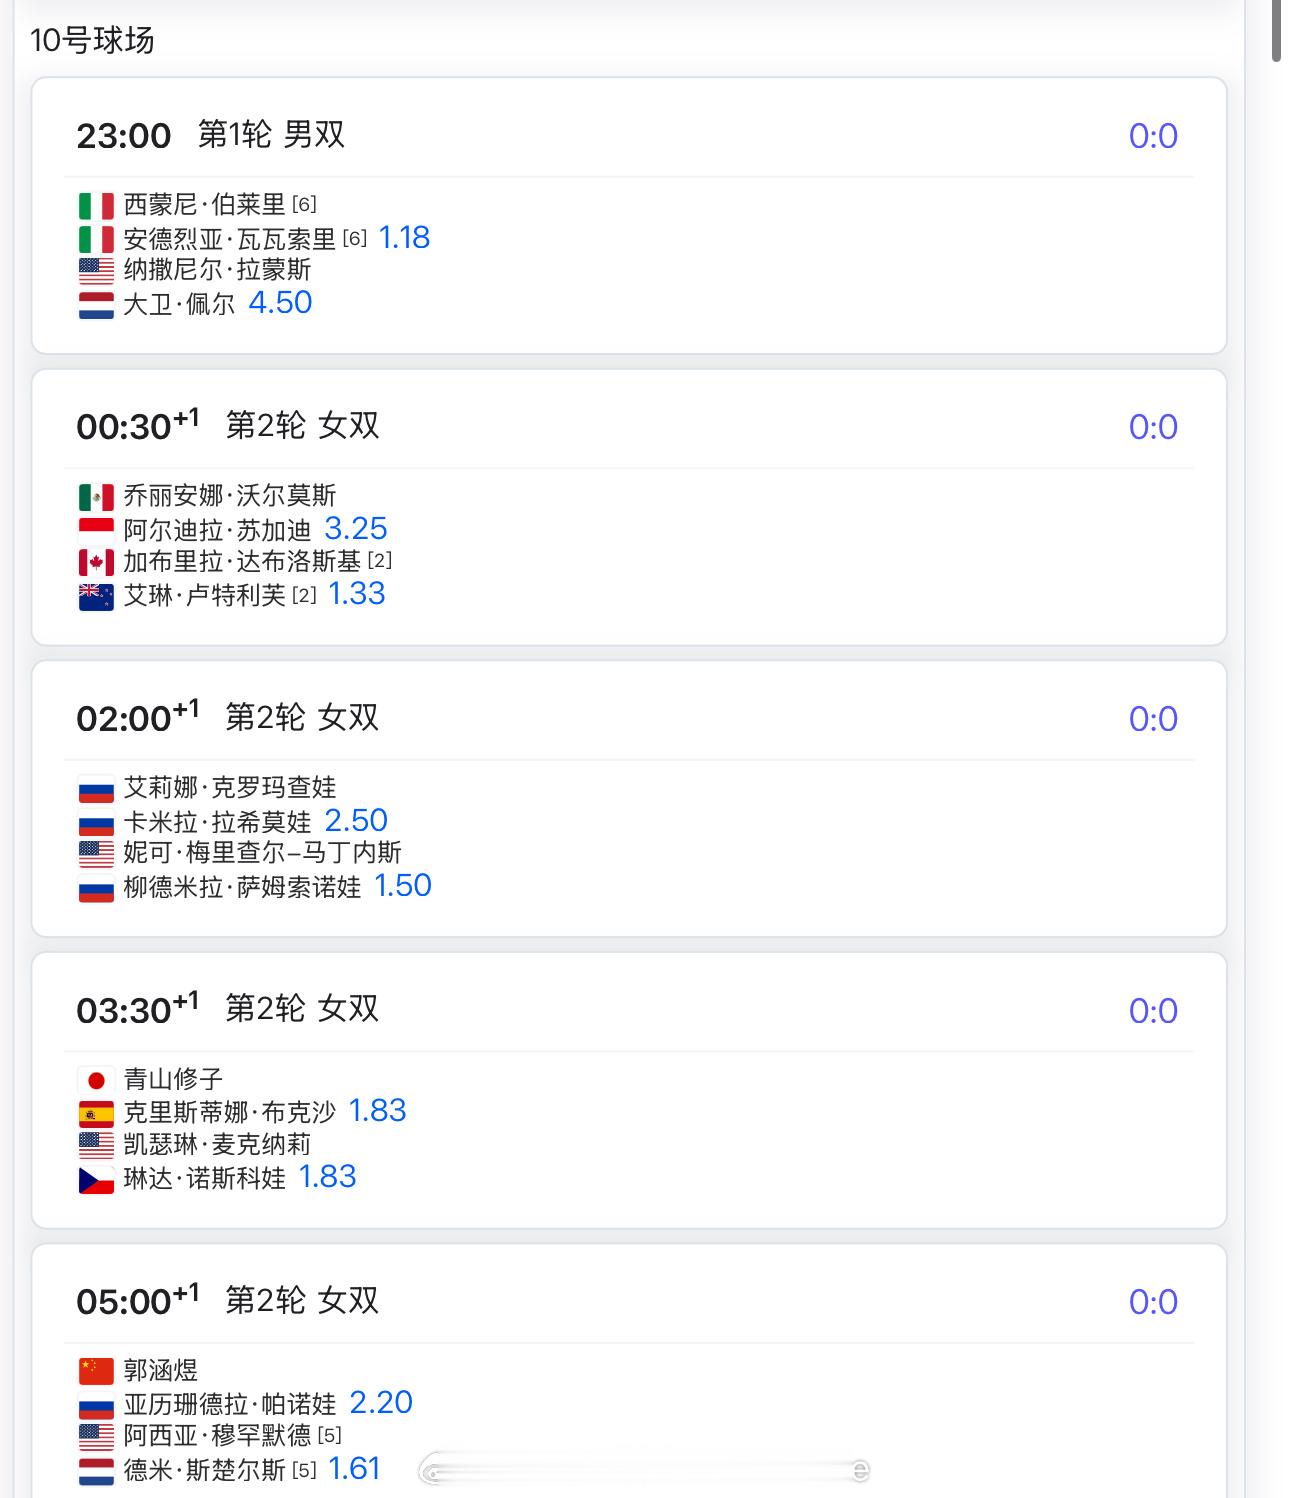1290x1498 pixels.
Task: Open 0:0 score of 23:00 男双 match
Action: pos(1153,136)
